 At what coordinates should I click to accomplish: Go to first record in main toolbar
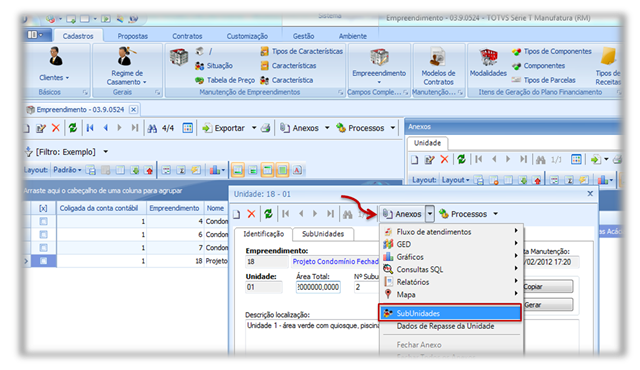click(90, 128)
